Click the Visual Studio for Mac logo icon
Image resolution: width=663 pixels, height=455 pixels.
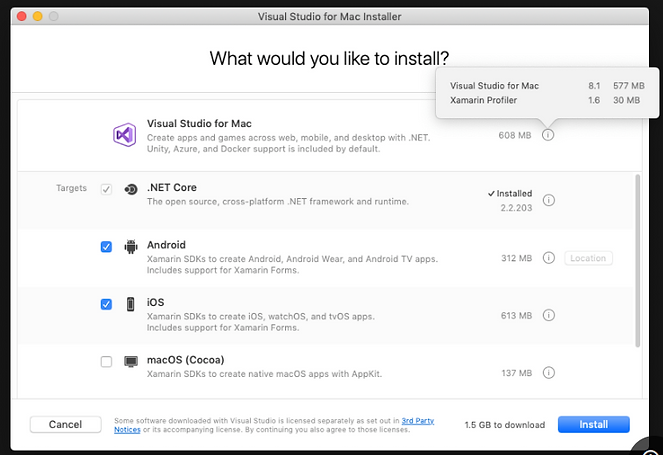pos(124,135)
